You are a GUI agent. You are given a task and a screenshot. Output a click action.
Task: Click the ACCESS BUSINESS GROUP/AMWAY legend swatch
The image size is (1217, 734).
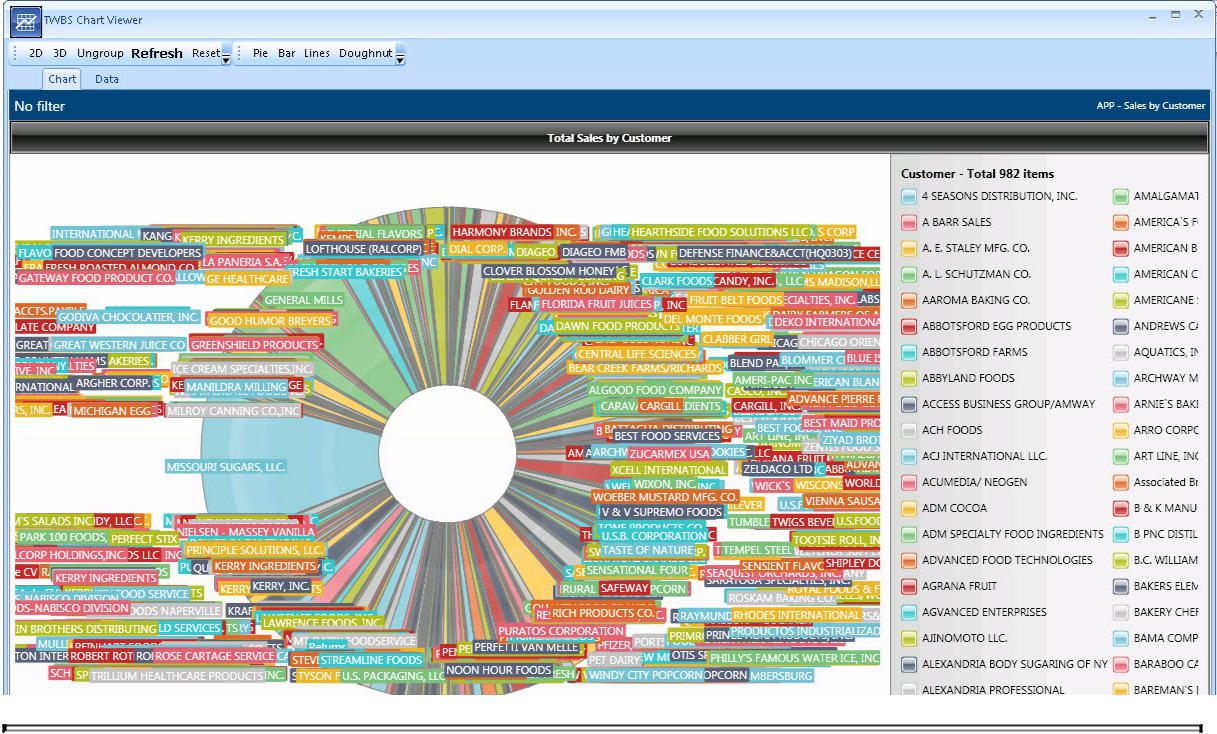click(909, 404)
